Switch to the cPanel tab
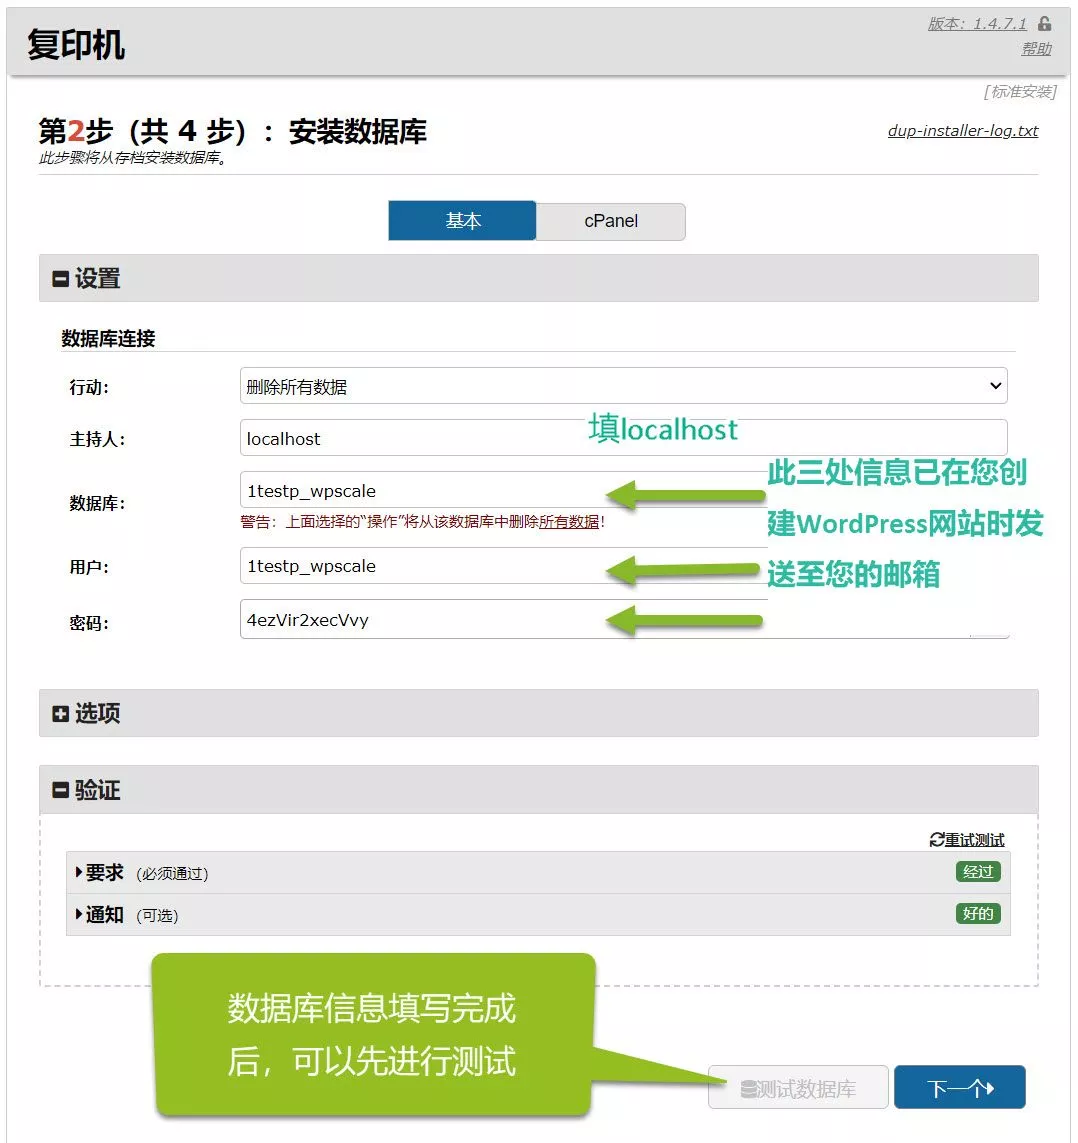Screen dimensions: 1078x1143 click(611, 221)
